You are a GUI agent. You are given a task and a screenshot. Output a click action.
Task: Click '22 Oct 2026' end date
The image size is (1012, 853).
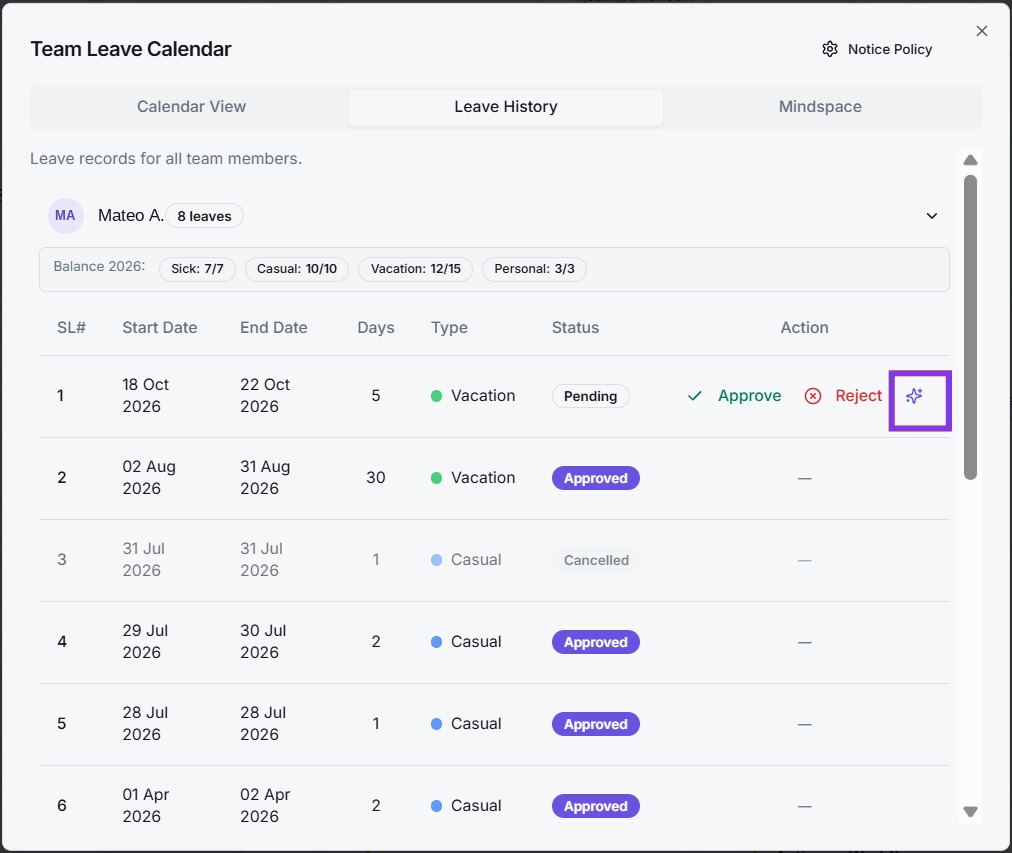(x=265, y=396)
